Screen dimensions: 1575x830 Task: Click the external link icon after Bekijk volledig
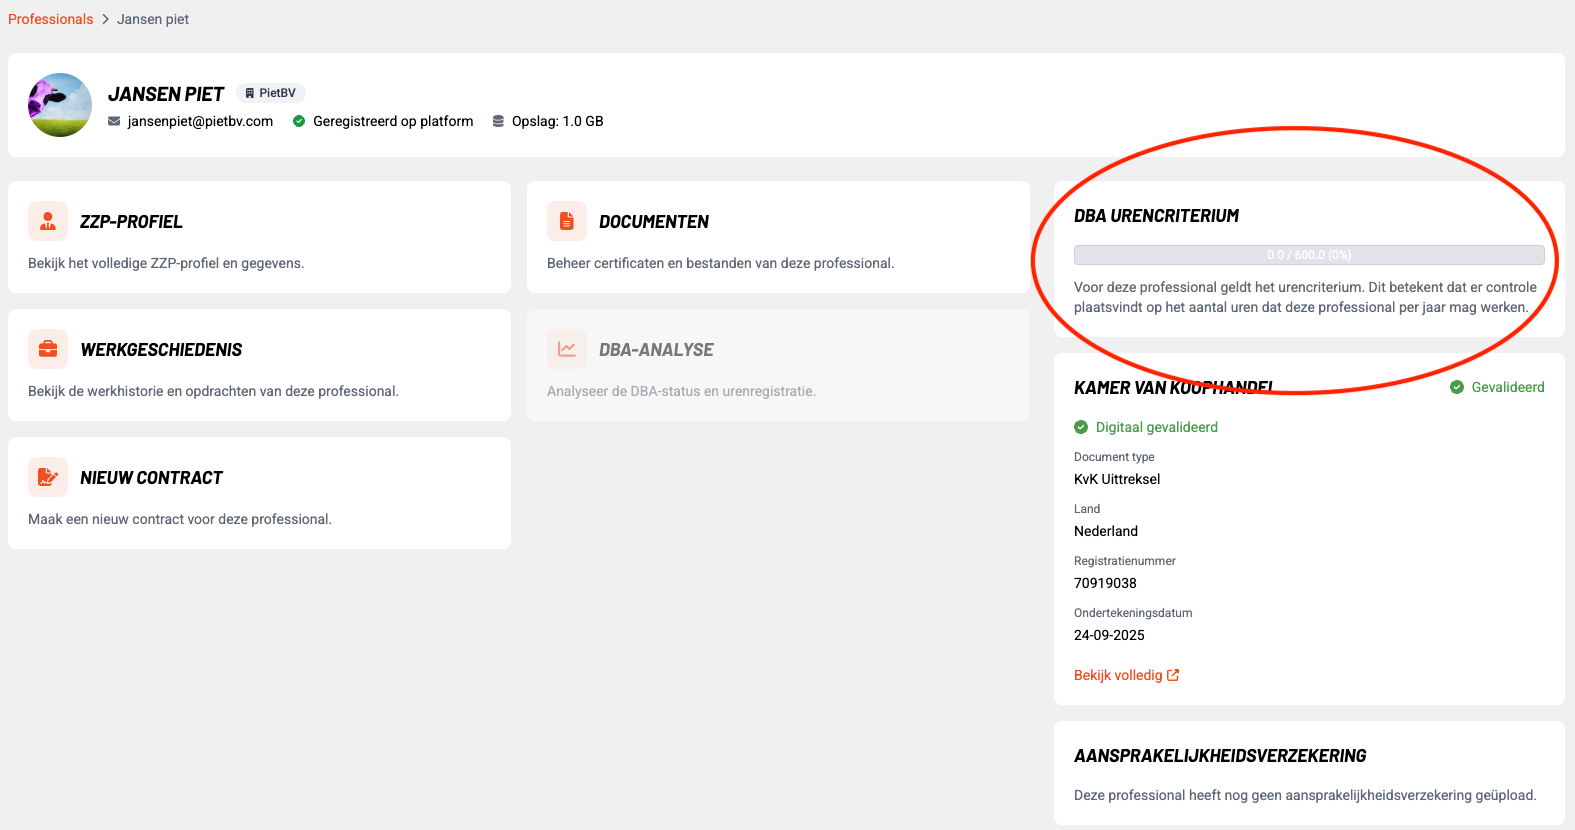pyautogui.click(x=1173, y=675)
